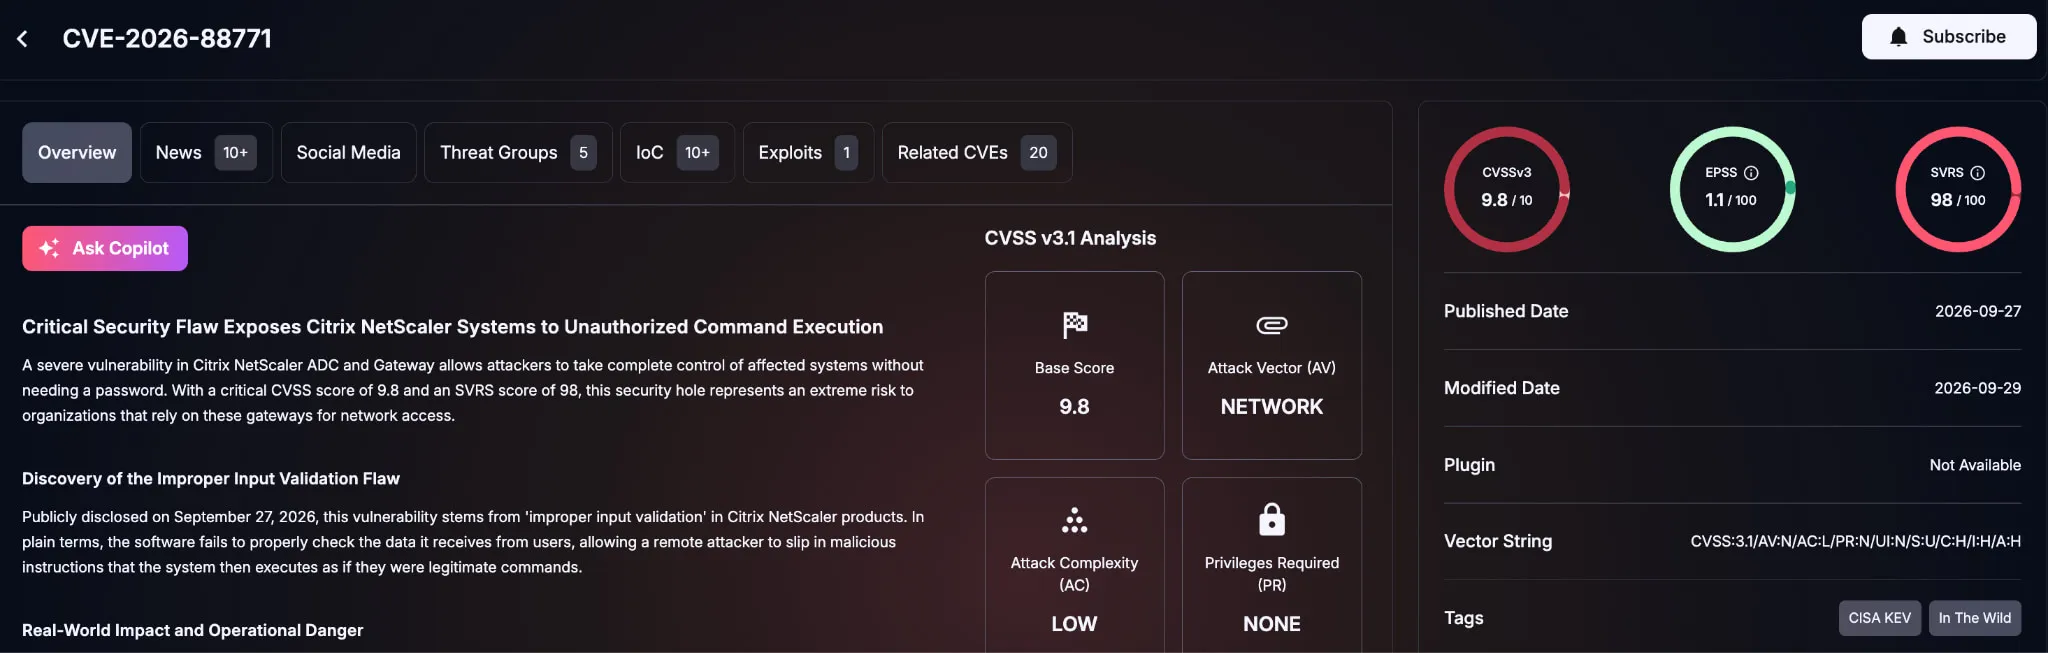Screen dimensions: 2048x653
Task: Click the In The Wild tag
Action: (x=1974, y=618)
